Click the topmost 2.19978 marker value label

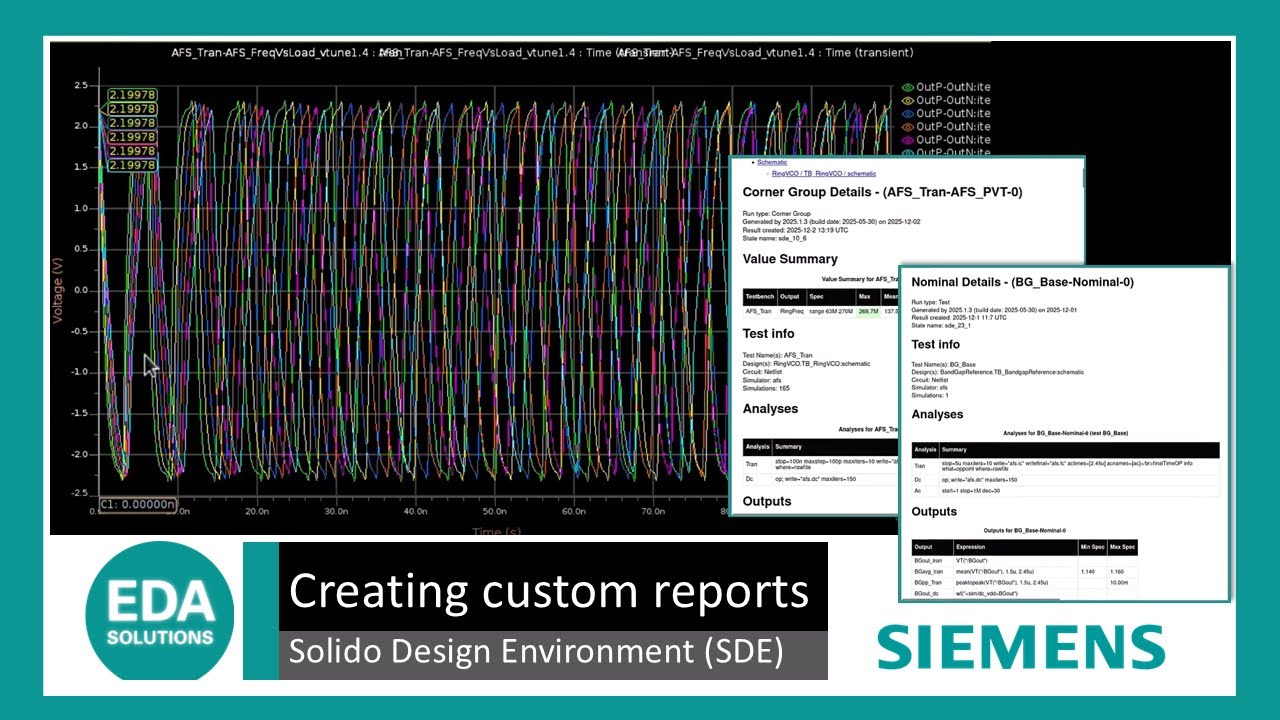click(x=132, y=95)
